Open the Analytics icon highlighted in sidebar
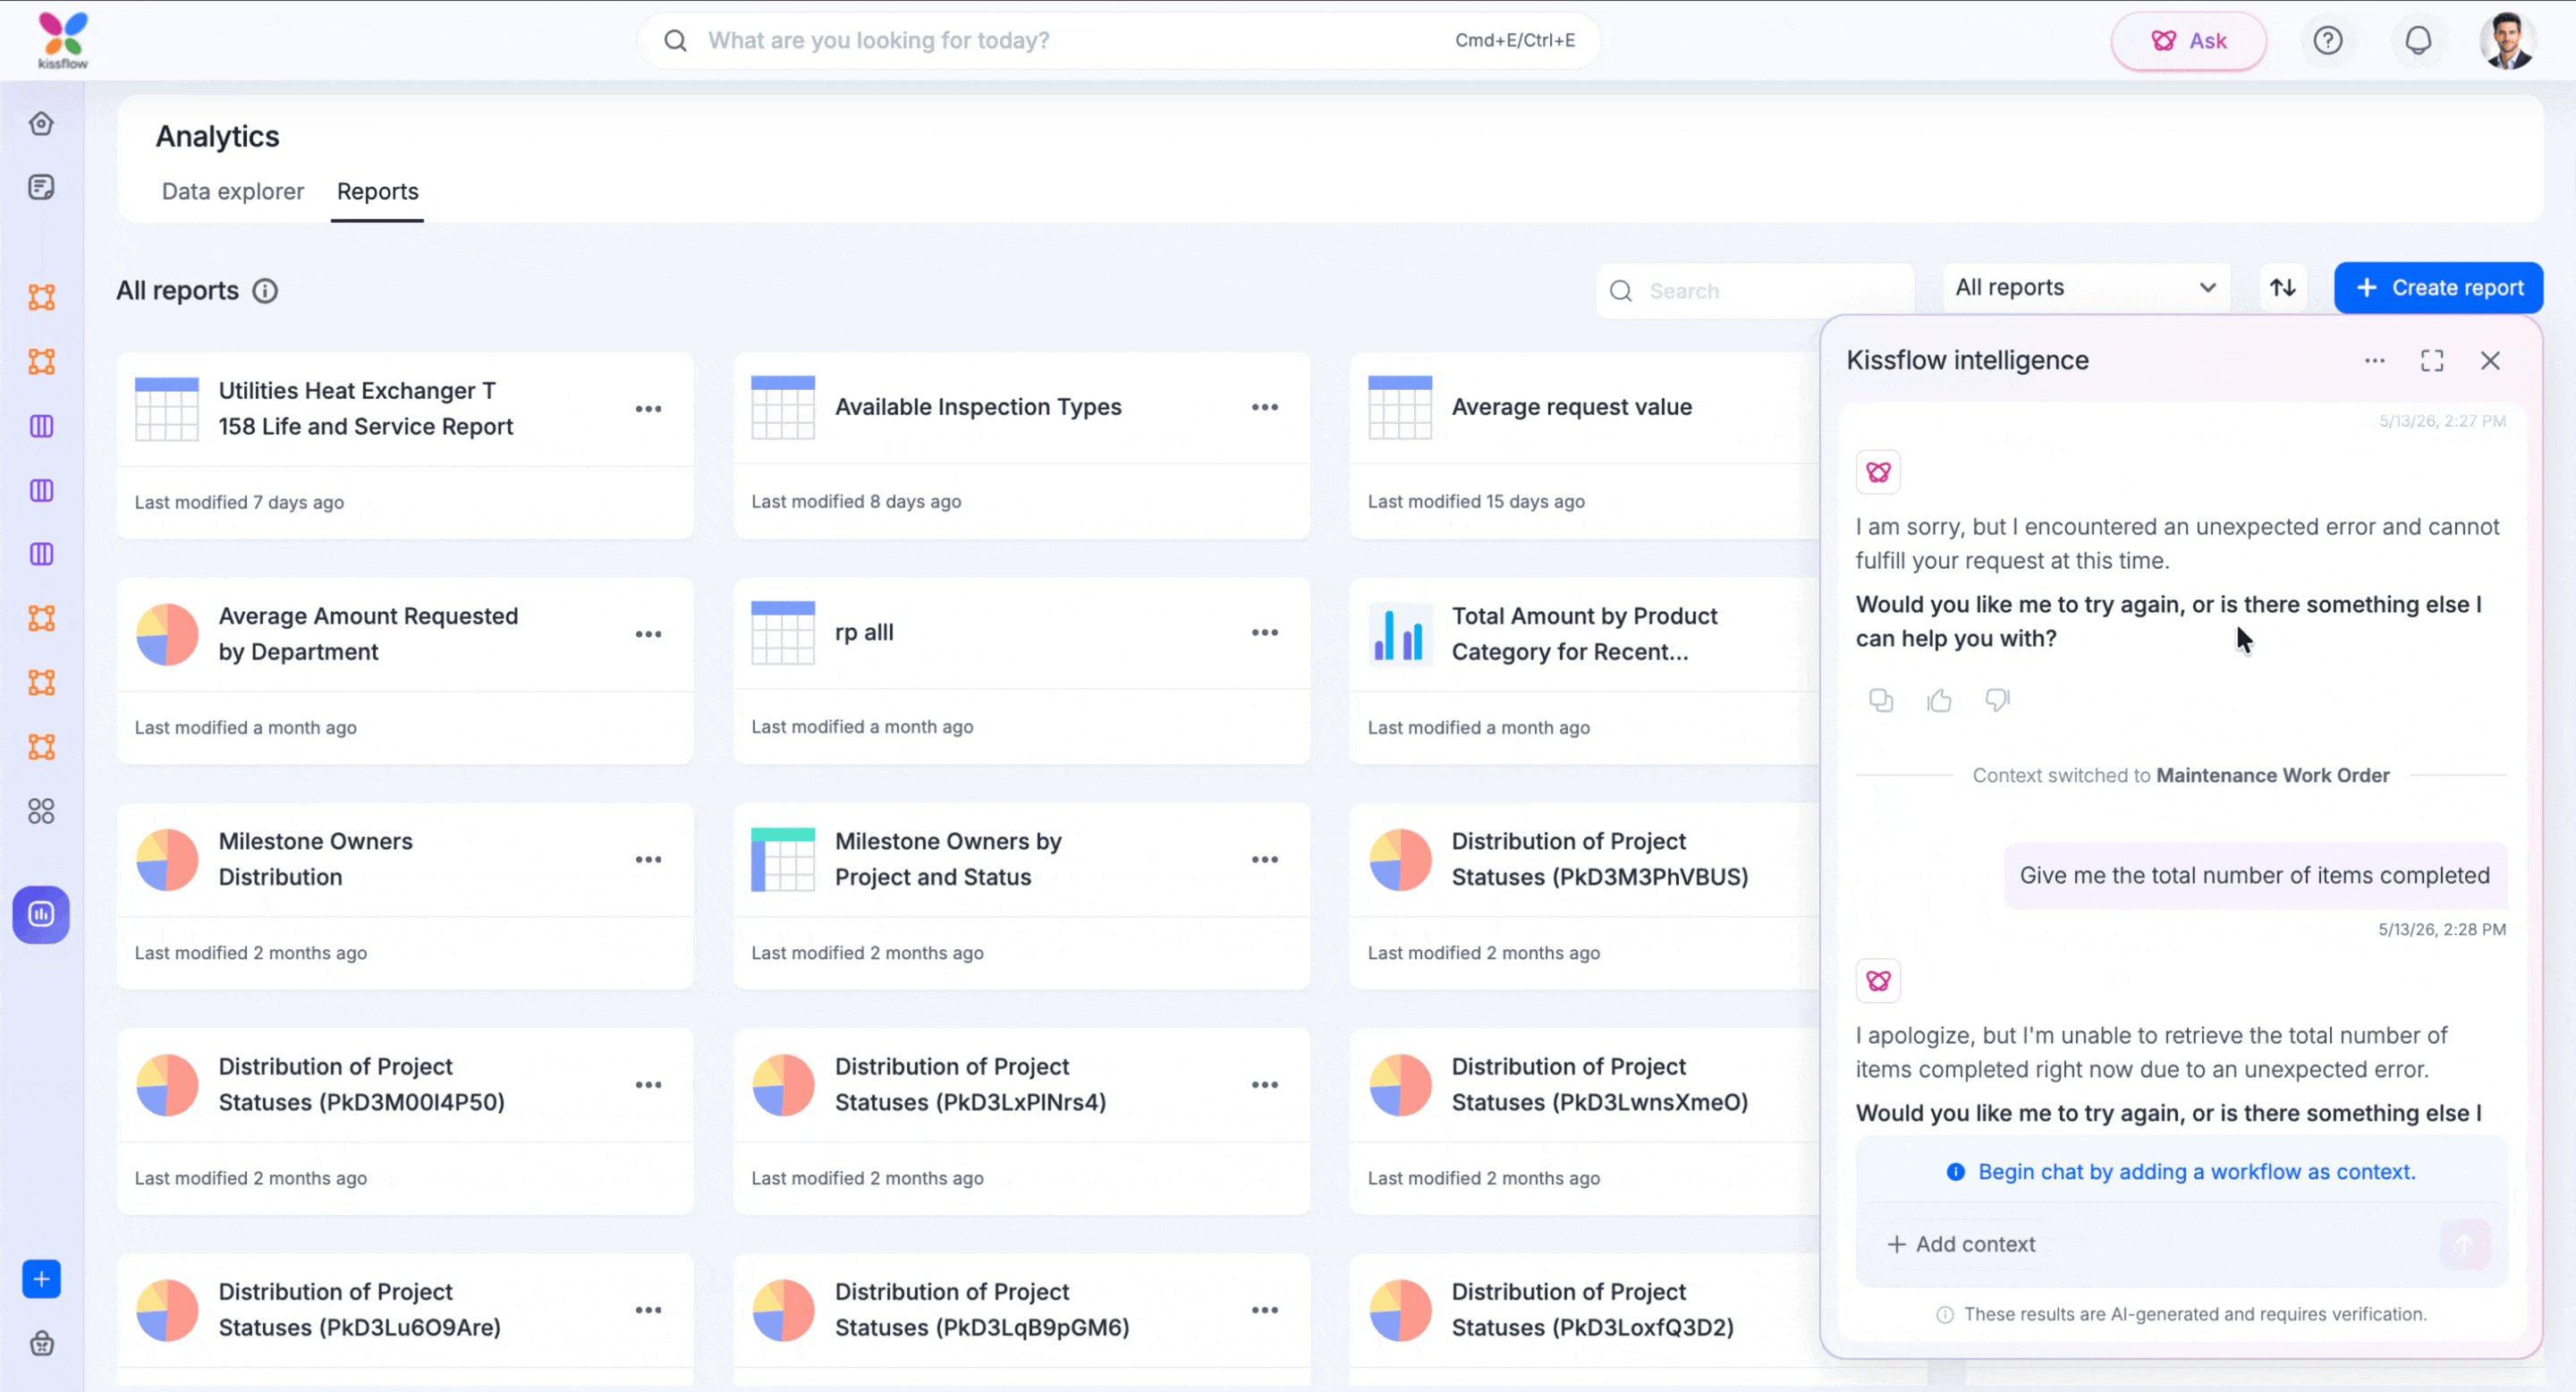The height and width of the screenshot is (1392, 2576). pyautogui.click(x=41, y=914)
